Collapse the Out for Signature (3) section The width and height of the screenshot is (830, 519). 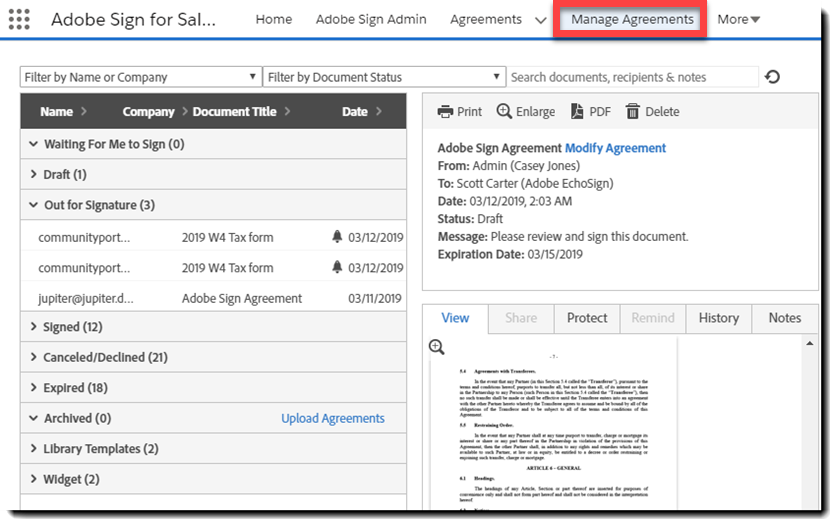pyautogui.click(x=33, y=205)
